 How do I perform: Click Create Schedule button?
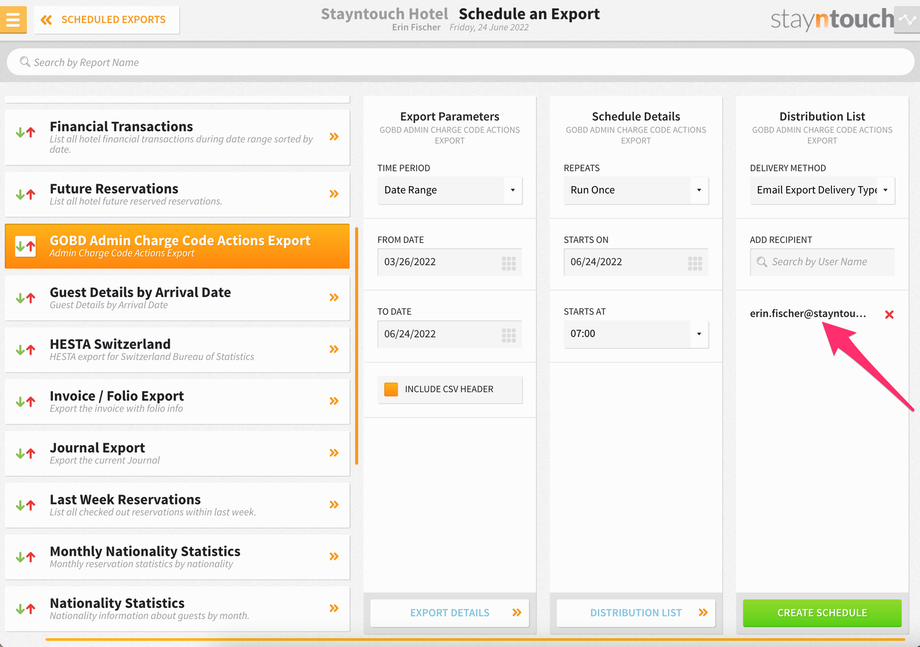pos(822,613)
